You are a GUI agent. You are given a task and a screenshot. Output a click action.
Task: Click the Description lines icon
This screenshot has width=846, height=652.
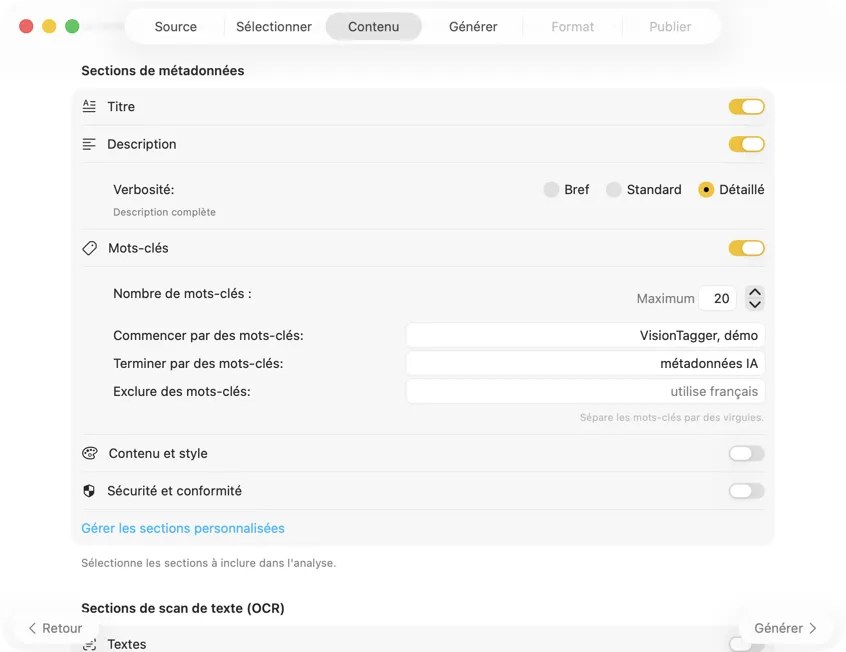(x=90, y=144)
